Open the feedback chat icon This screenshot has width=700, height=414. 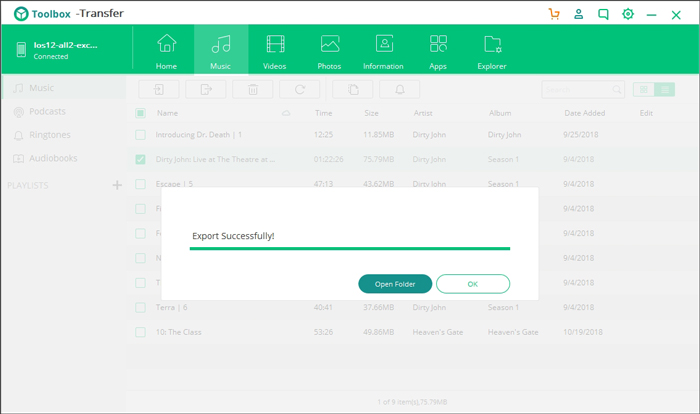pos(603,14)
